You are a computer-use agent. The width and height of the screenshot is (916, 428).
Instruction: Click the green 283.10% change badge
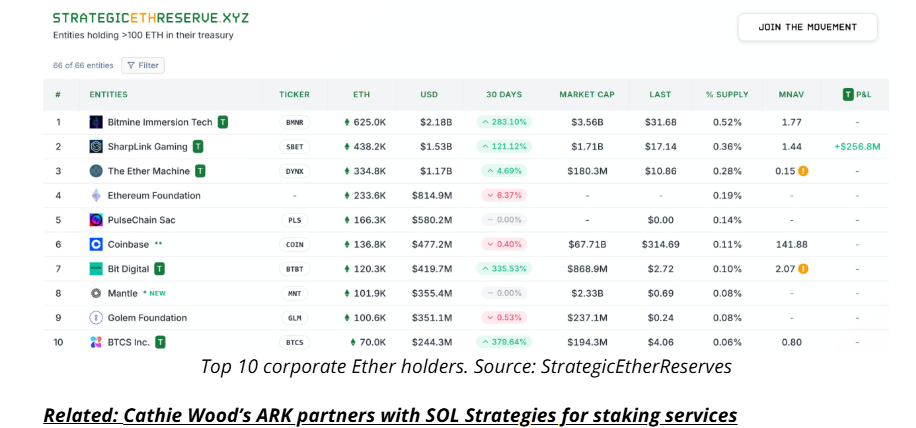coord(504,122)
